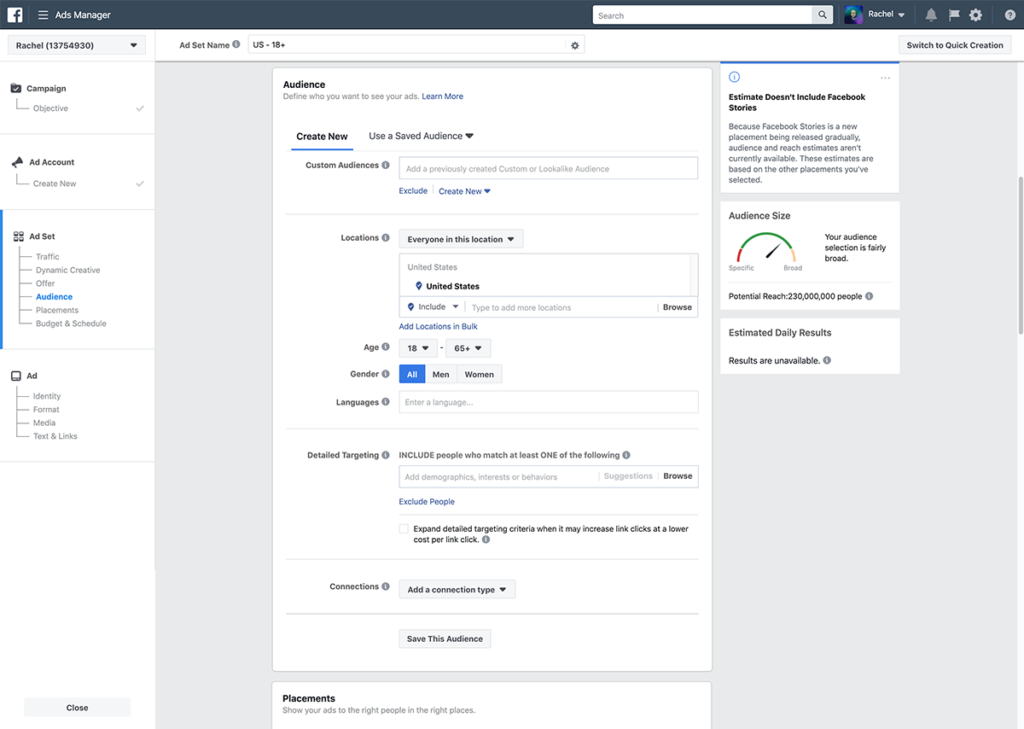Open the settings gear in top bar
Image resolution: width=1024 pixels, height=729 pixels.
pos(976,15)
